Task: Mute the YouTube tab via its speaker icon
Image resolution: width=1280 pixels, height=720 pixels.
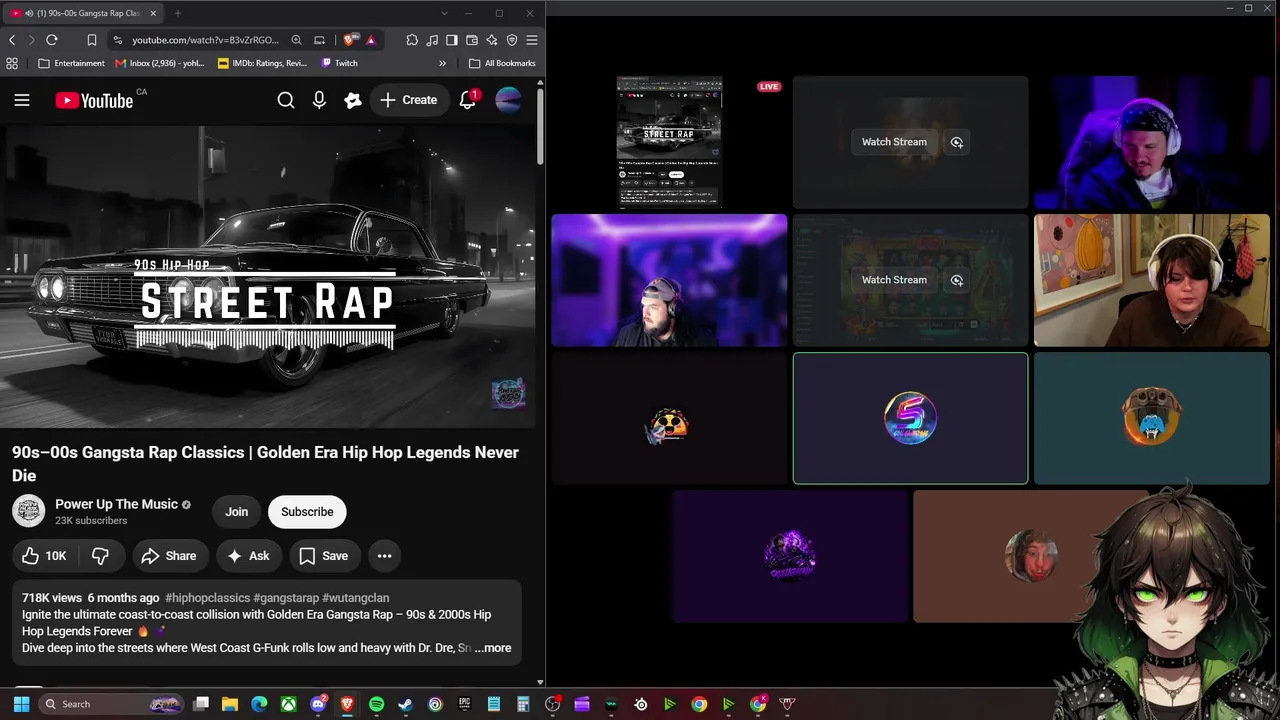Action: [27, 13]
